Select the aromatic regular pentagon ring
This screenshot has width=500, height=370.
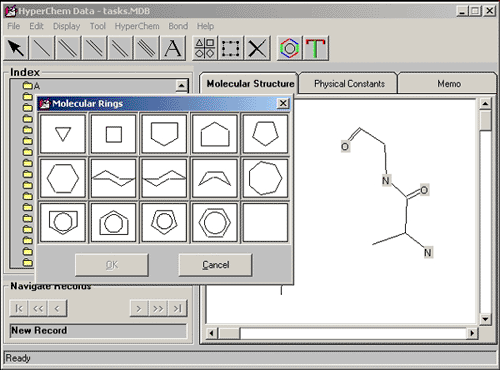point(164,223)
